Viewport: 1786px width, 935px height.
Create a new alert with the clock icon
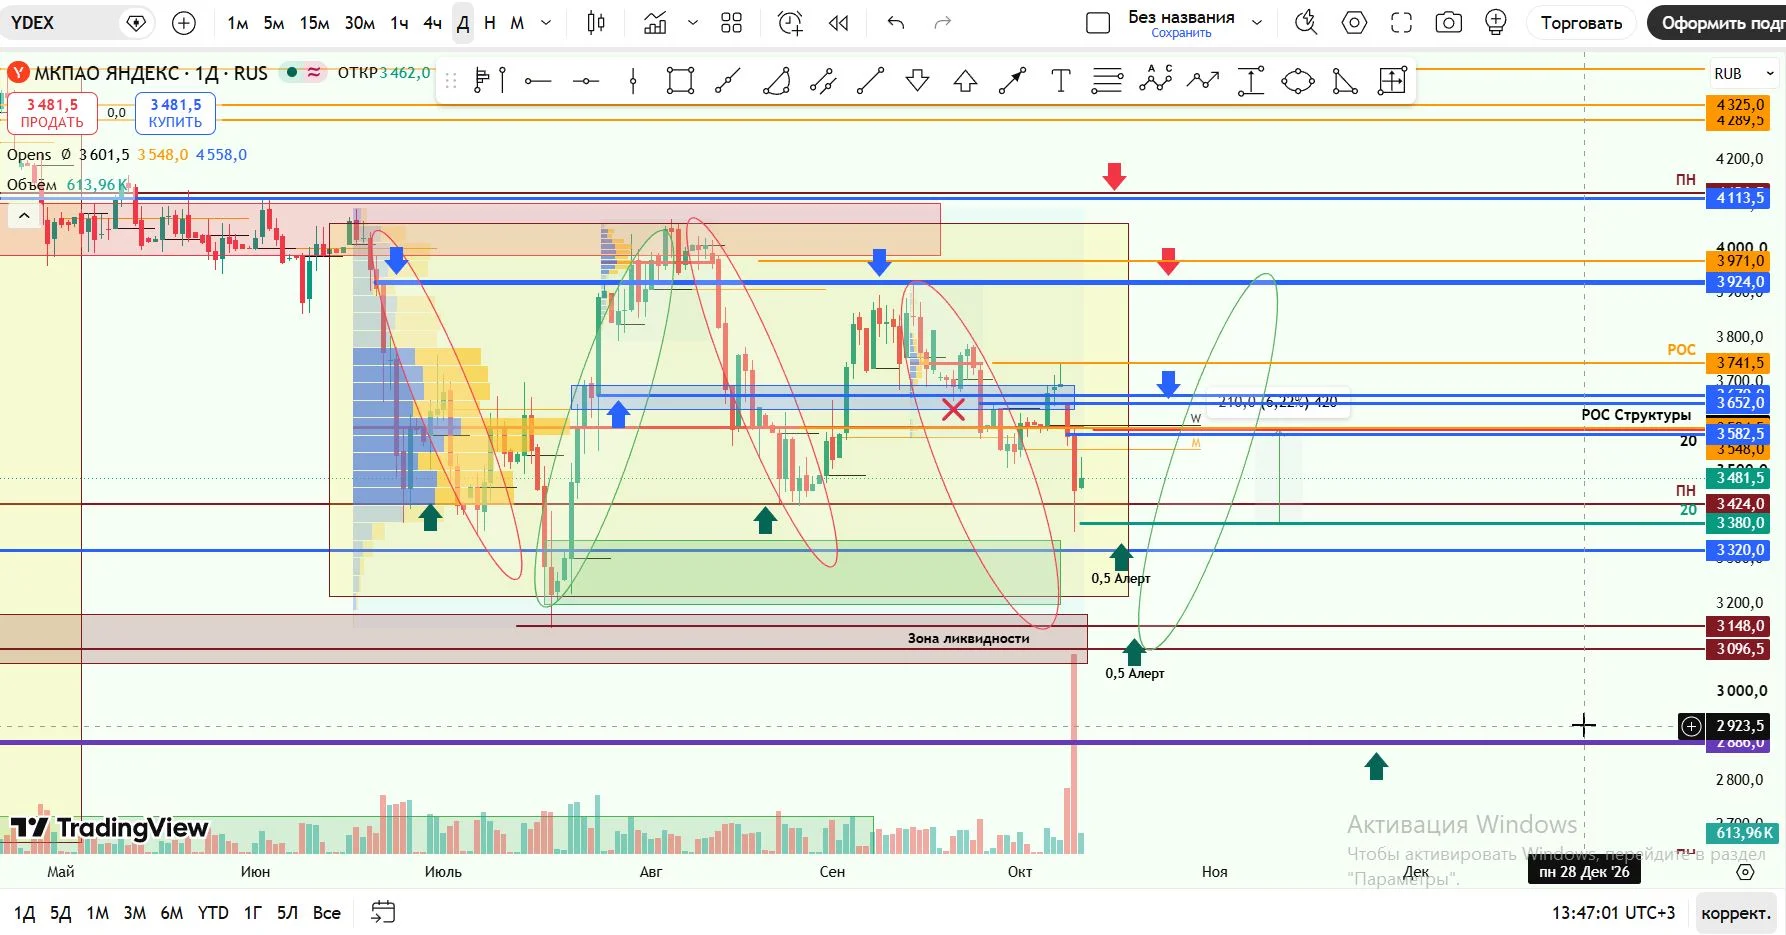coord(790,23)
